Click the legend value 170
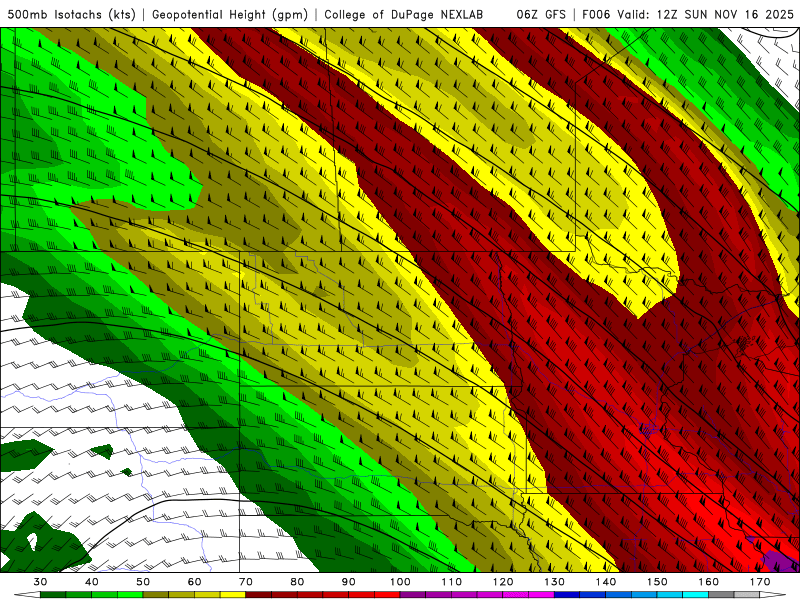800x600 pixels. [760, 582]
